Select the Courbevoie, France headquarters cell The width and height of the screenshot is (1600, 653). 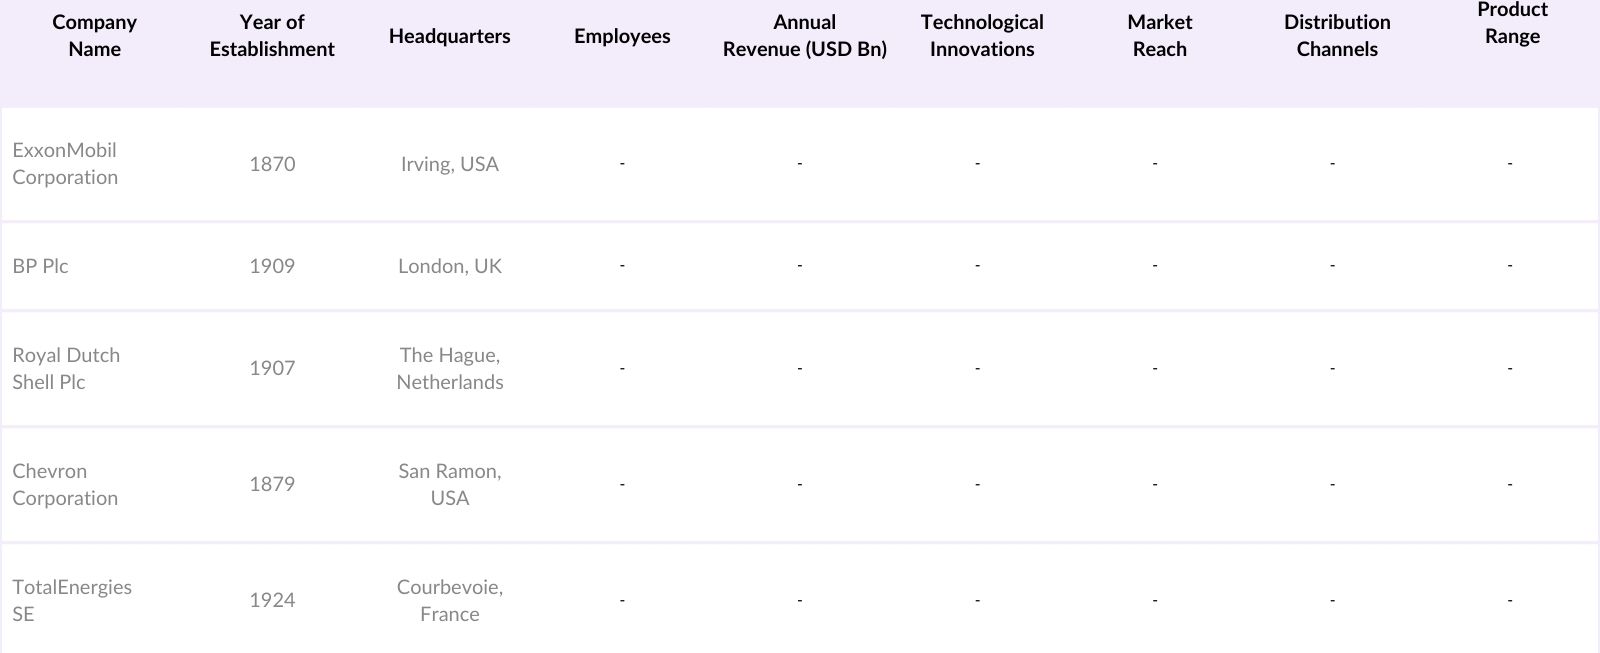coord(450,600)
